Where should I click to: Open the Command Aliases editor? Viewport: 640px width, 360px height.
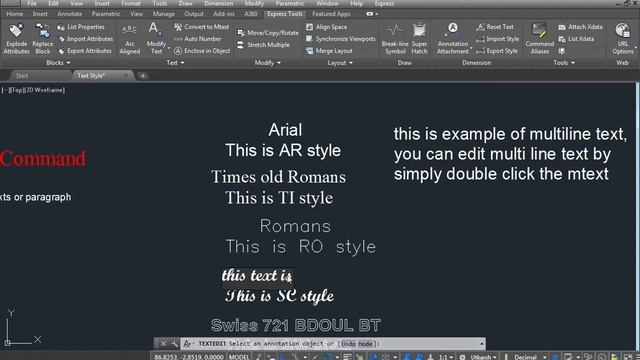(539, 39)
